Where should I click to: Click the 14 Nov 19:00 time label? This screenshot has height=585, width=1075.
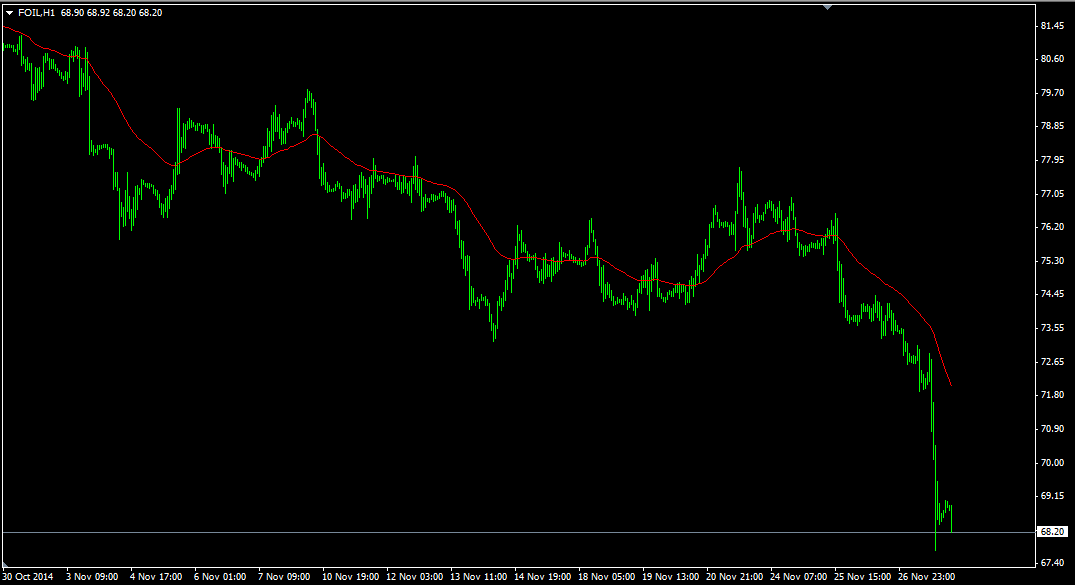click(543, 577)
